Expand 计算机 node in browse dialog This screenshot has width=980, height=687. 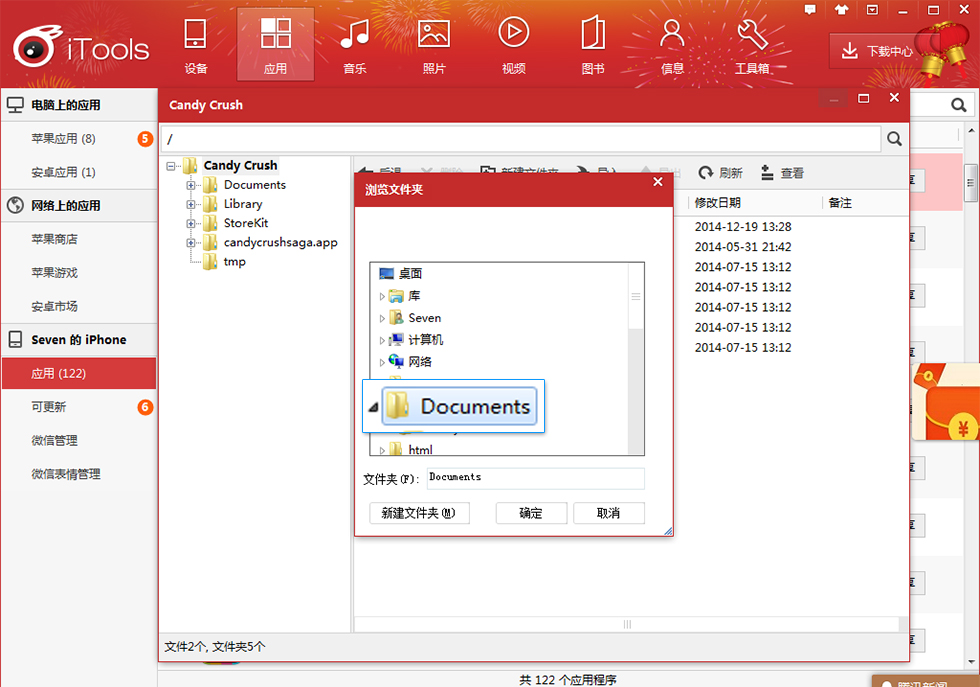click(382, 341)
